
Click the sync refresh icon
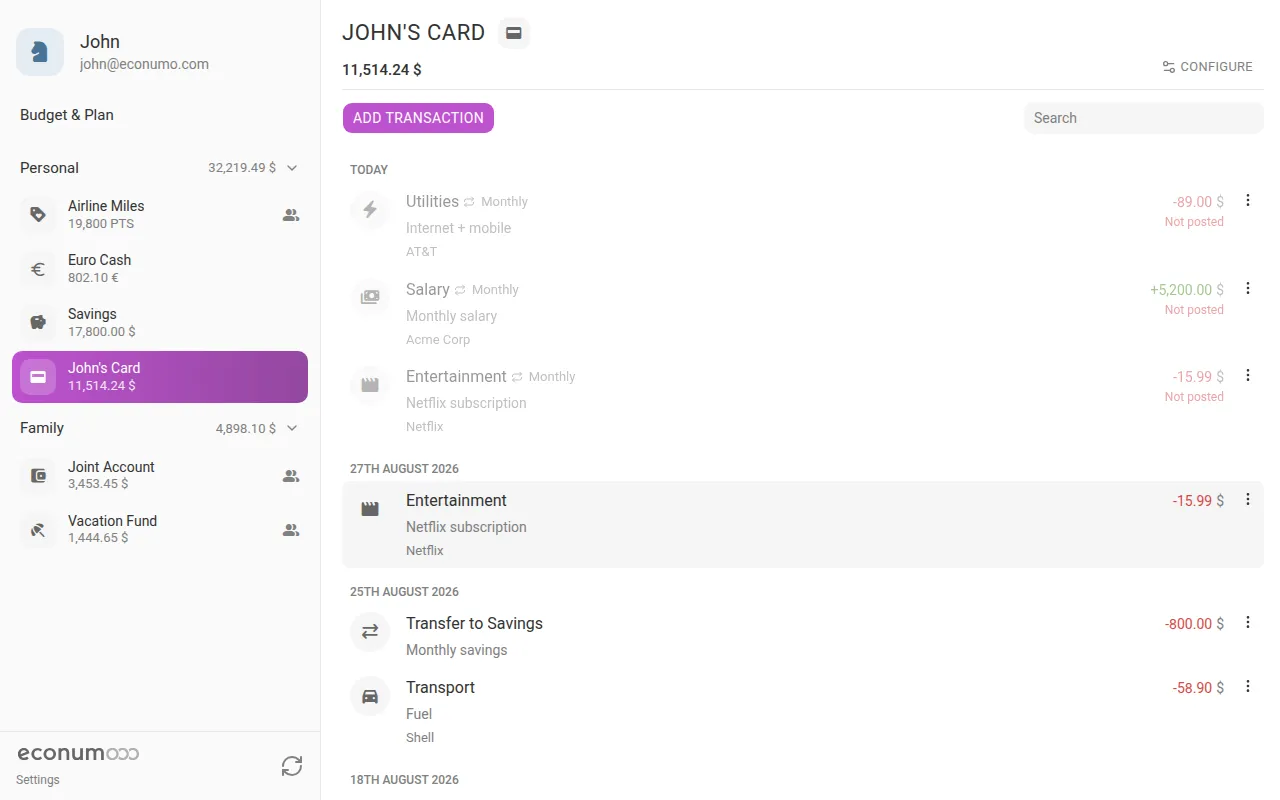pos(292,766)
